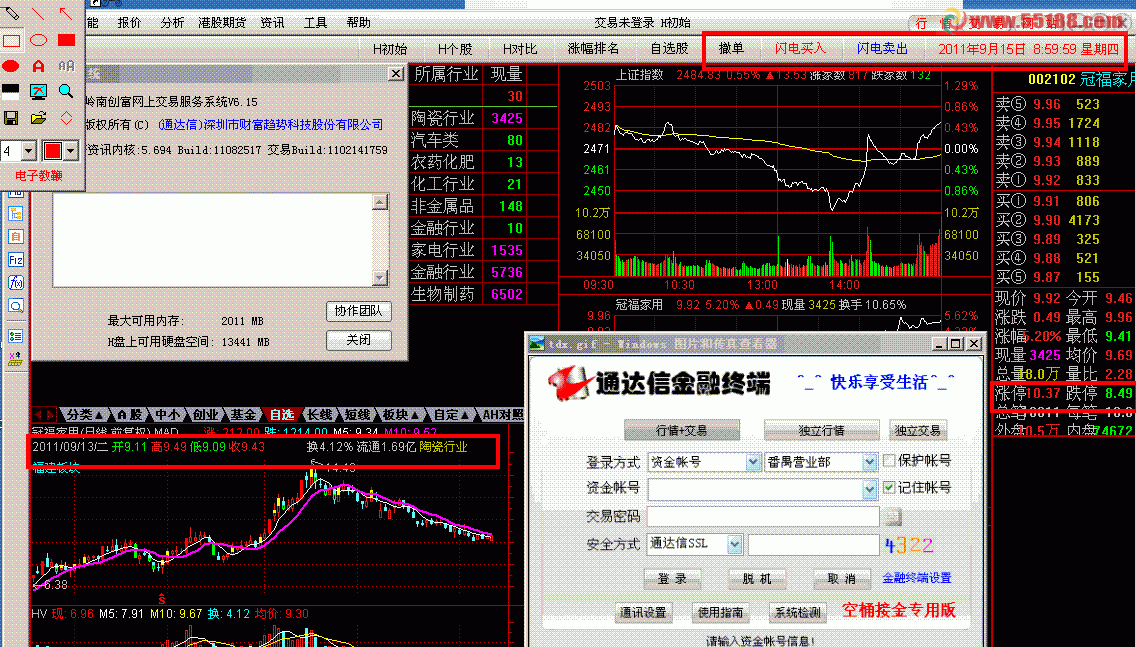Select the 行情+交易 mode button
Screen dimensions: 1136x647
pyautogui.click(x=682, y=430)
